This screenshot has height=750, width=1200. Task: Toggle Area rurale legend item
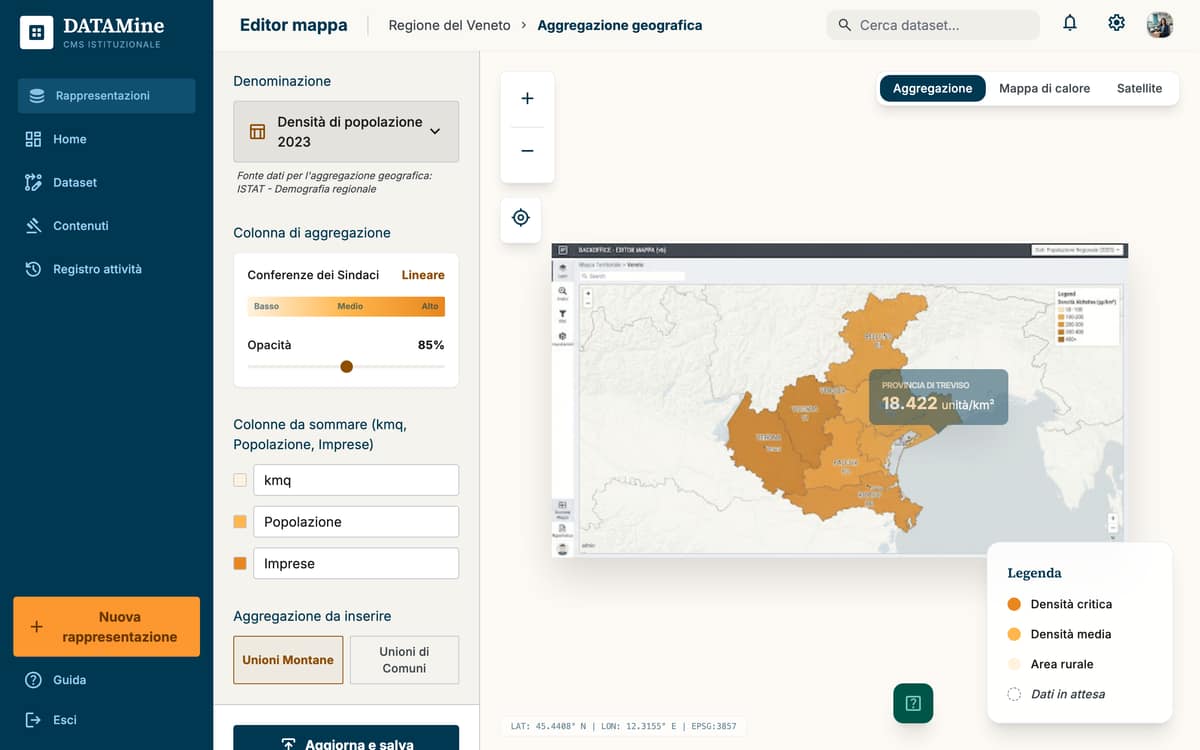pos(1050,664)
